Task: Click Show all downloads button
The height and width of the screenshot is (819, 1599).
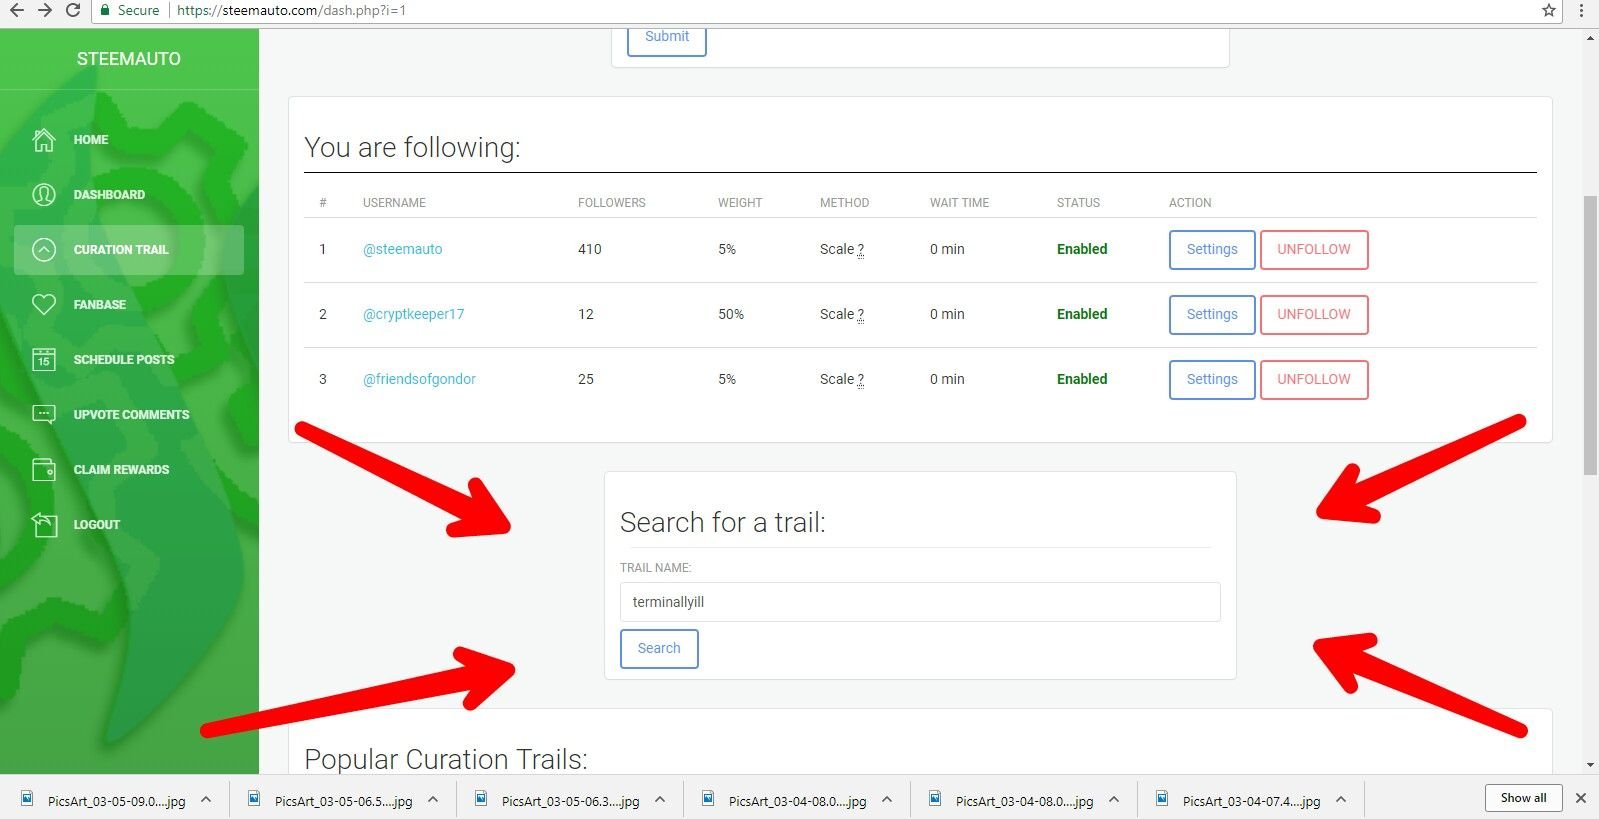Action: tap(1523, 797)
